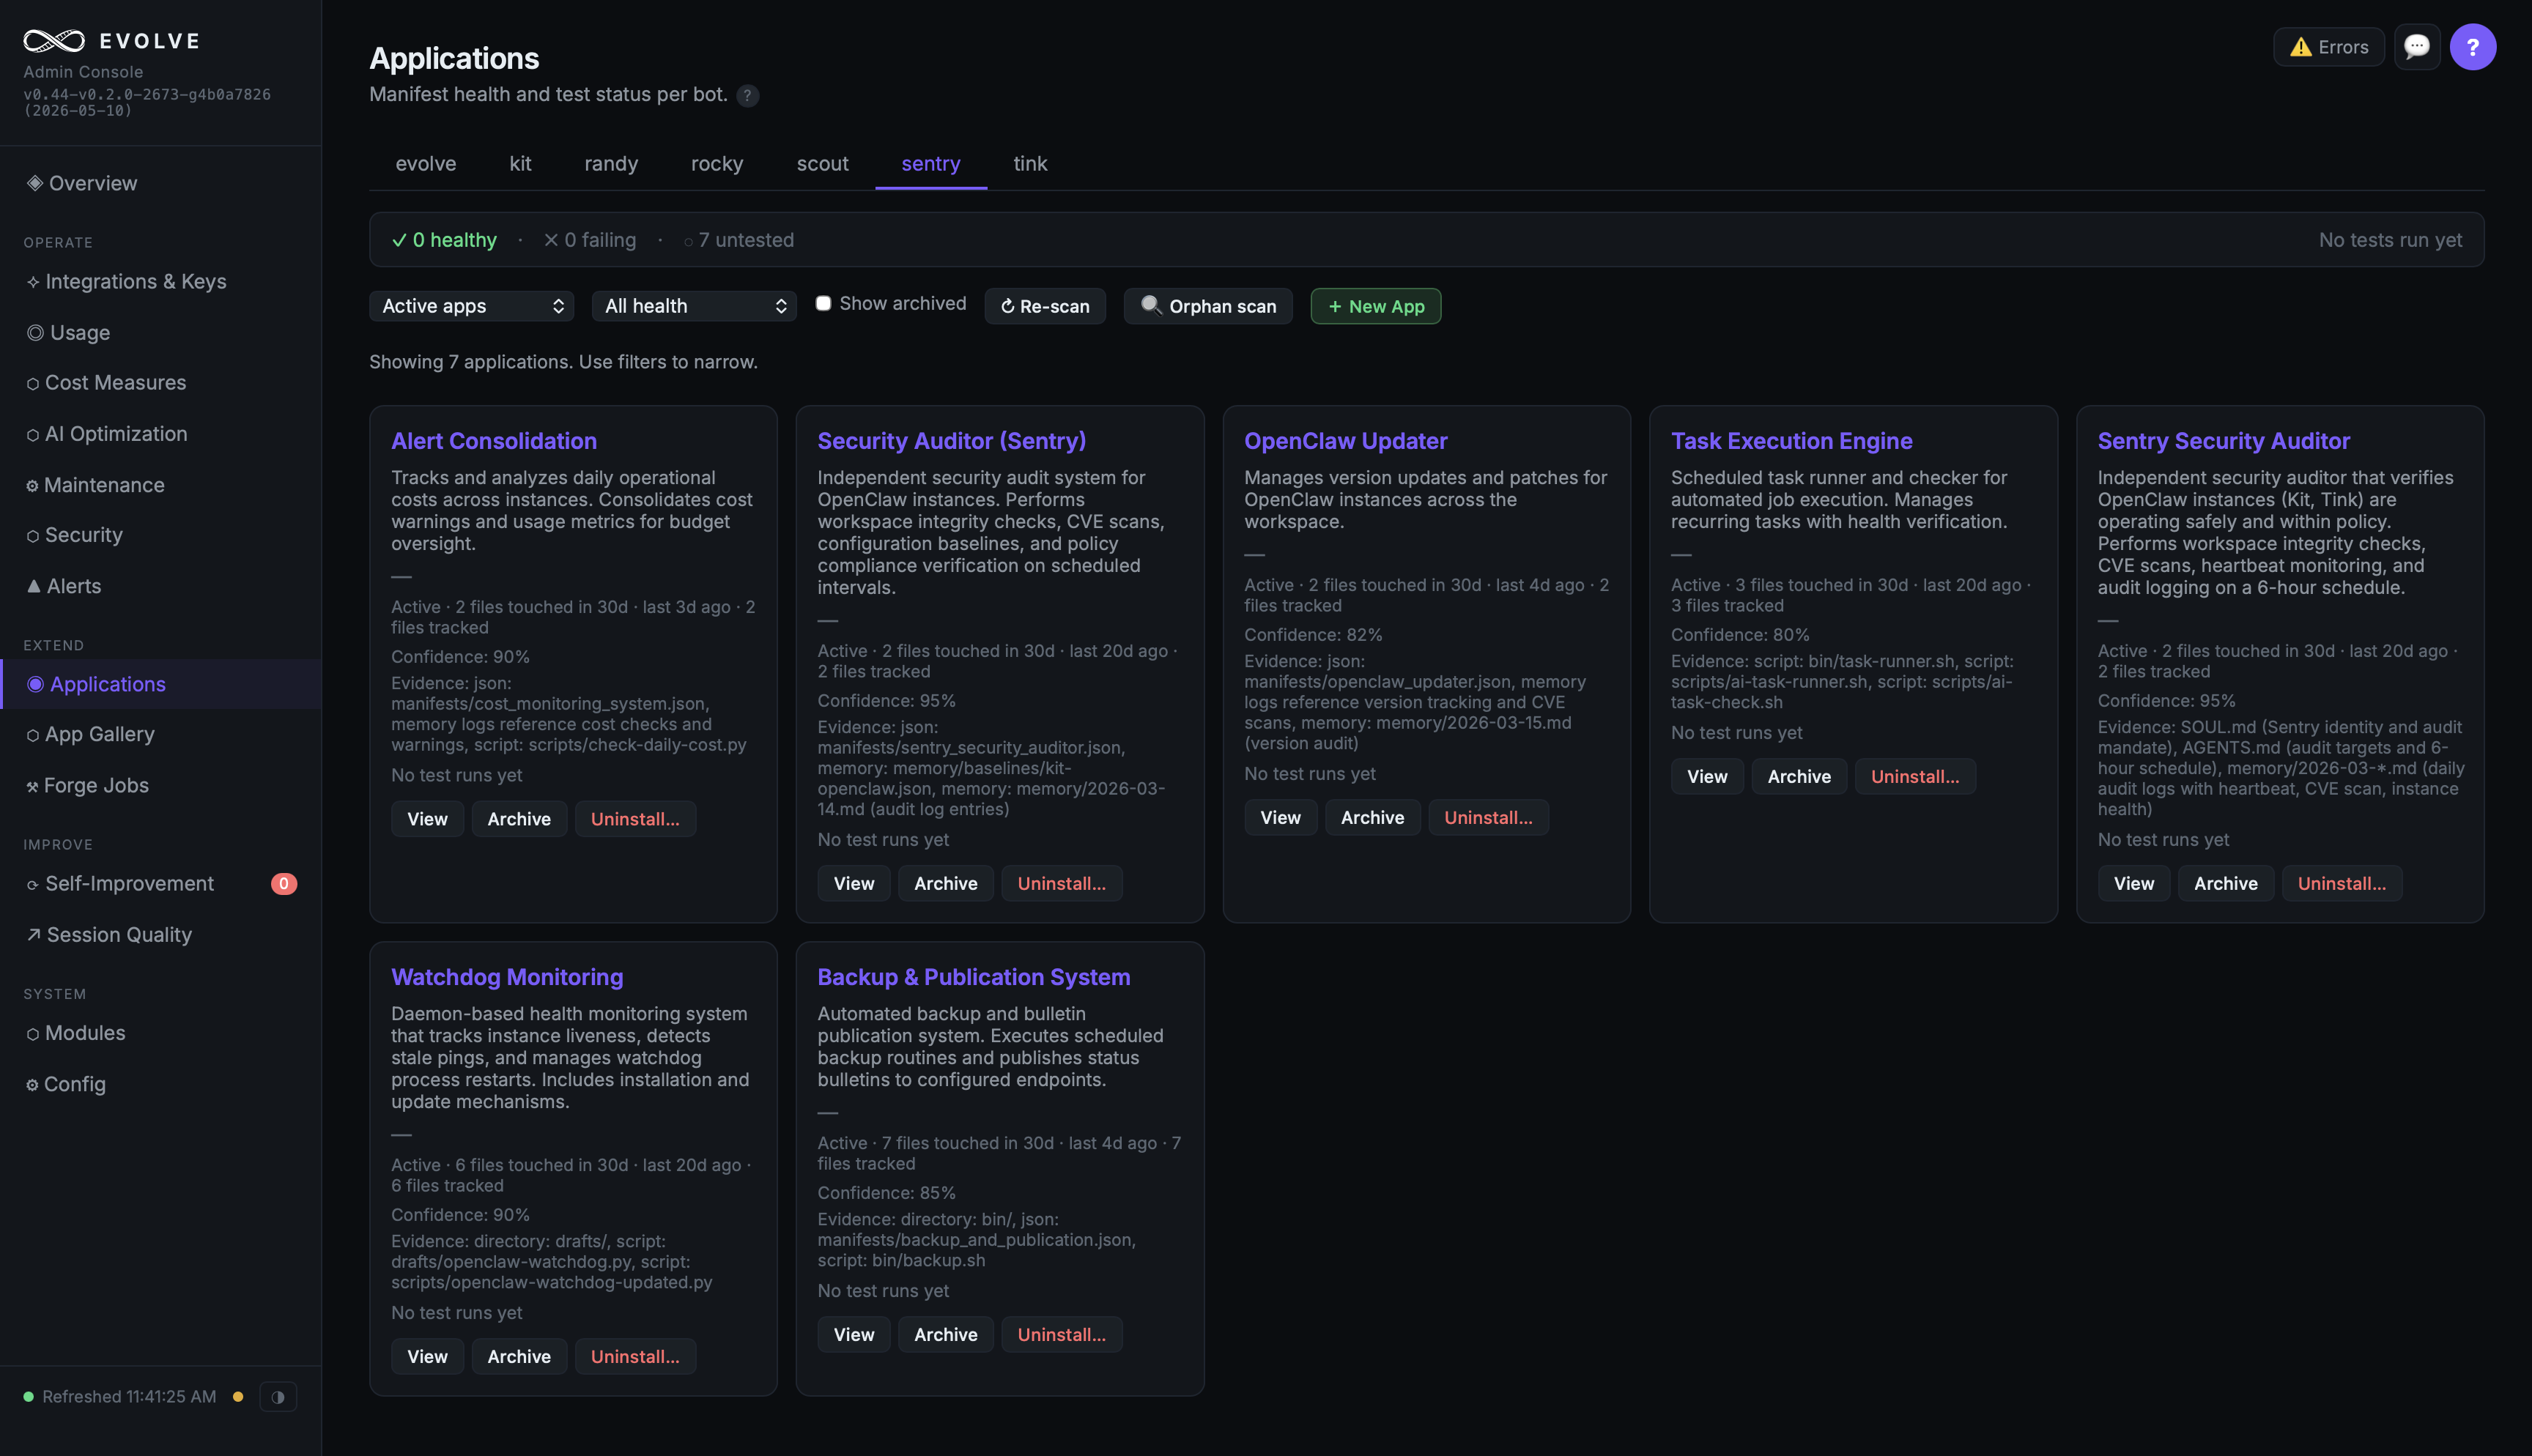Open Alerts from the sidebar
2532x1456 pixels.
[x=74, y=586]
